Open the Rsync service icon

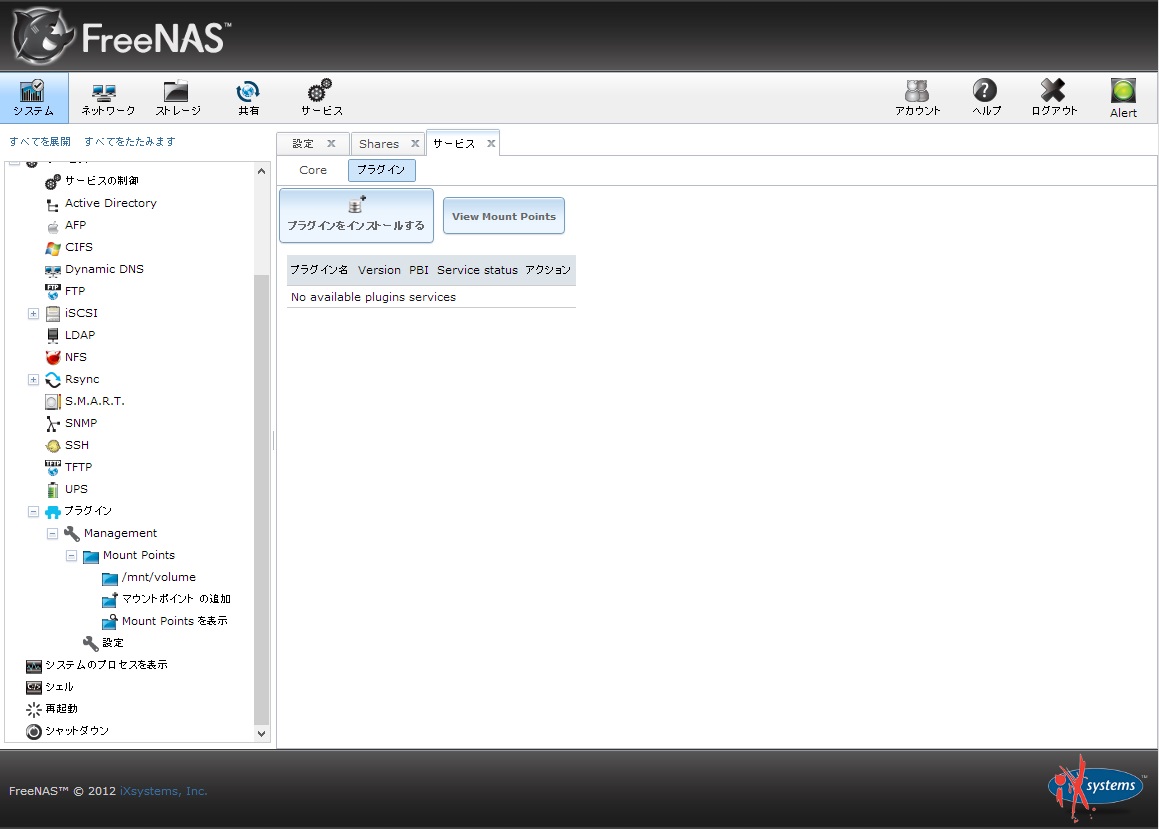pos(52,380)
